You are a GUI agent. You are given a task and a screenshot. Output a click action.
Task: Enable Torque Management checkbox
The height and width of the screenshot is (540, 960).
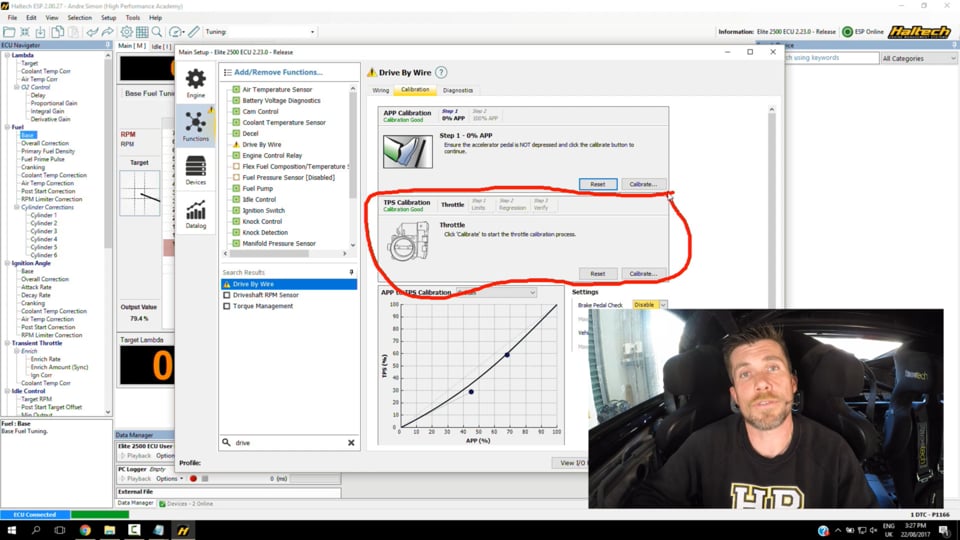(227, 306)
